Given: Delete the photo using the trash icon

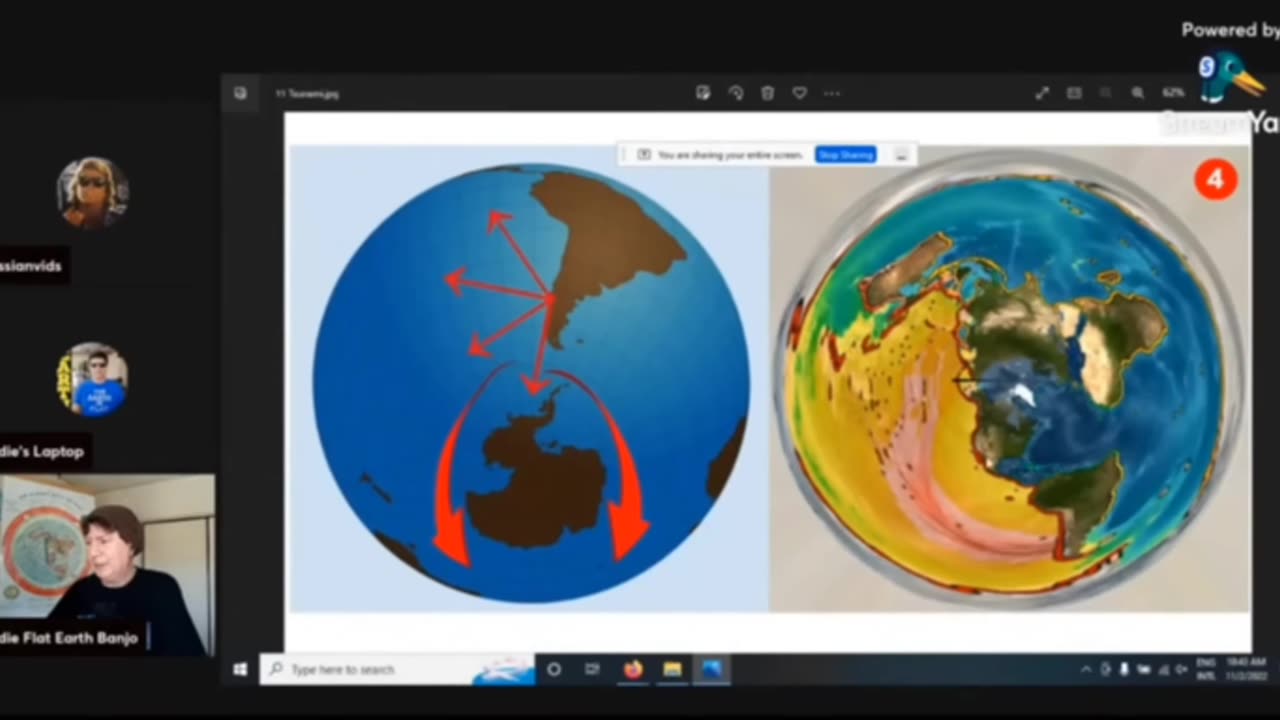Looking at the screenshot, I should pos(767,93).
